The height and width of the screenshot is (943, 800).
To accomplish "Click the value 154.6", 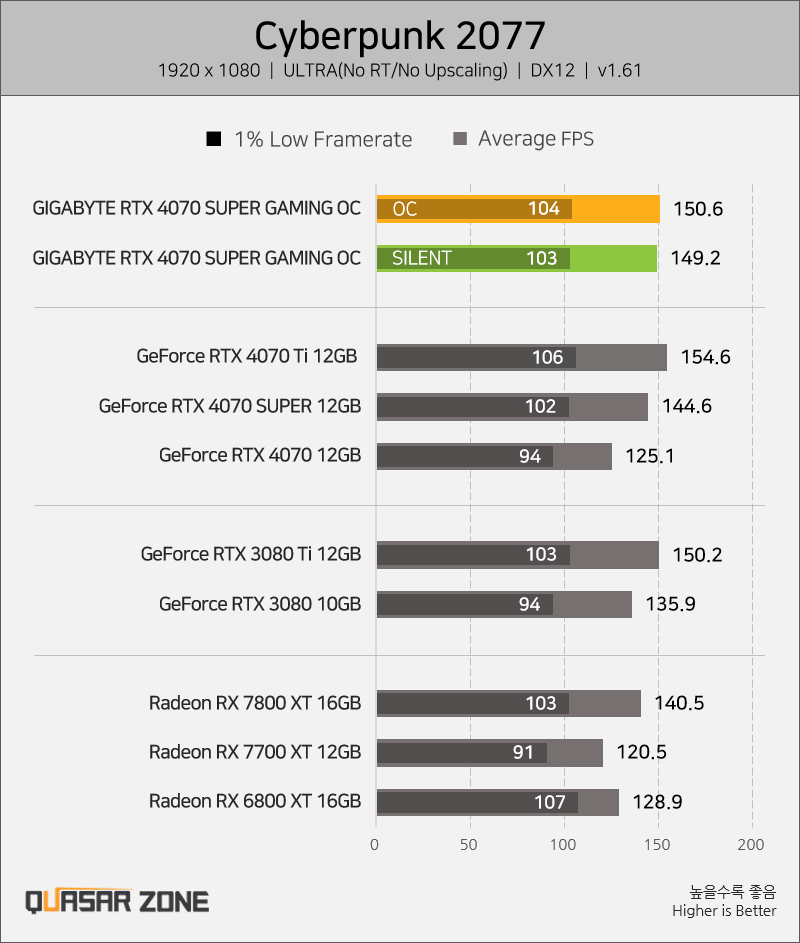I will tap(706, 357).
